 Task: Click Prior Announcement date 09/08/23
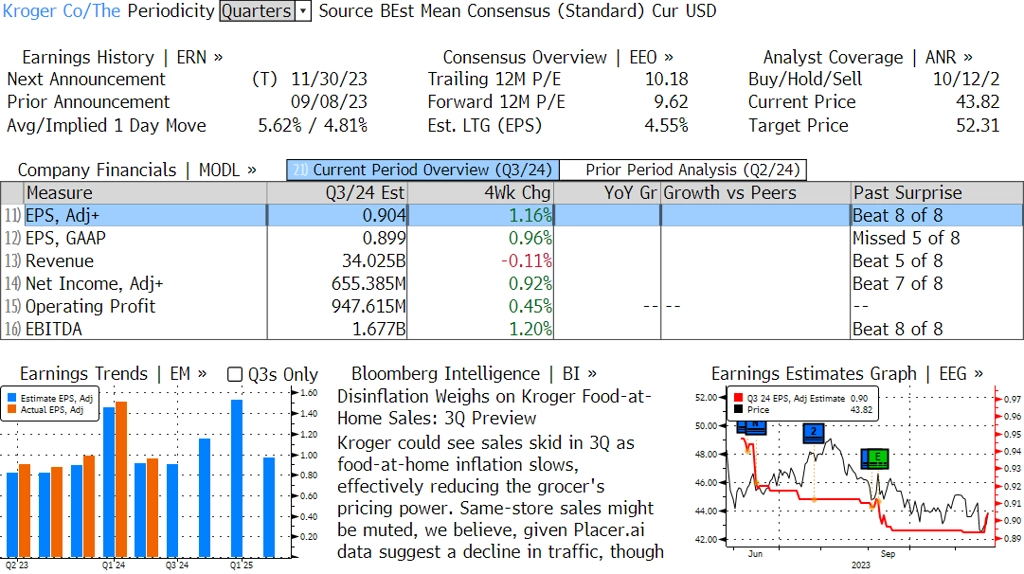(x=329, y=102)
